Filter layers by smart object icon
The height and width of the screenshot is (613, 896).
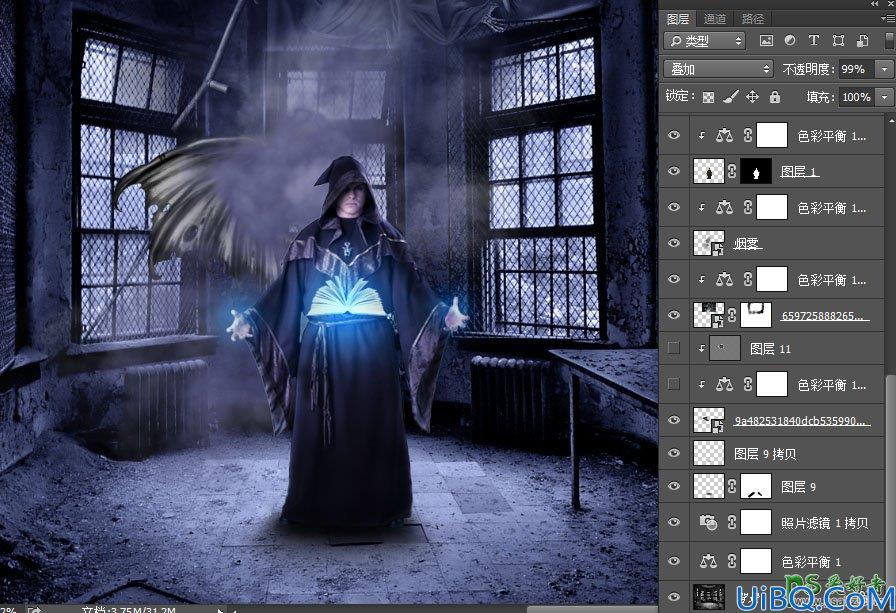tap(862, 41)
